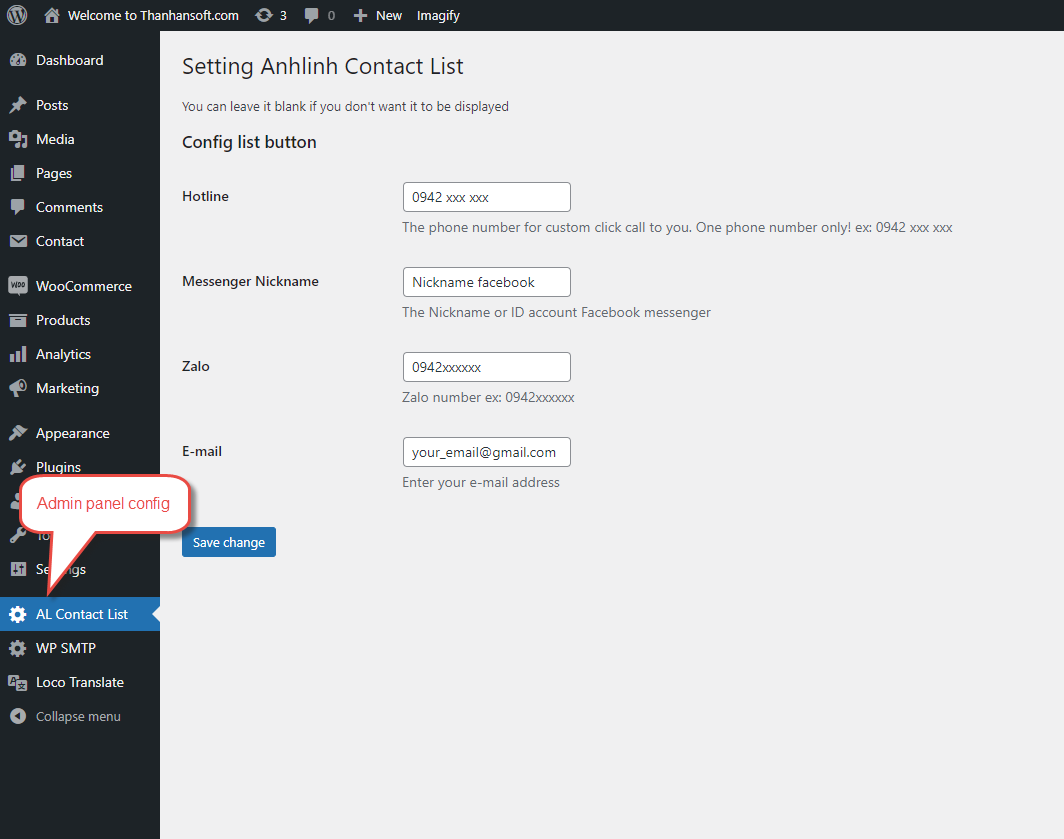
Task: Focus the Hotline phone number field
Action: (x=487, y=197)
